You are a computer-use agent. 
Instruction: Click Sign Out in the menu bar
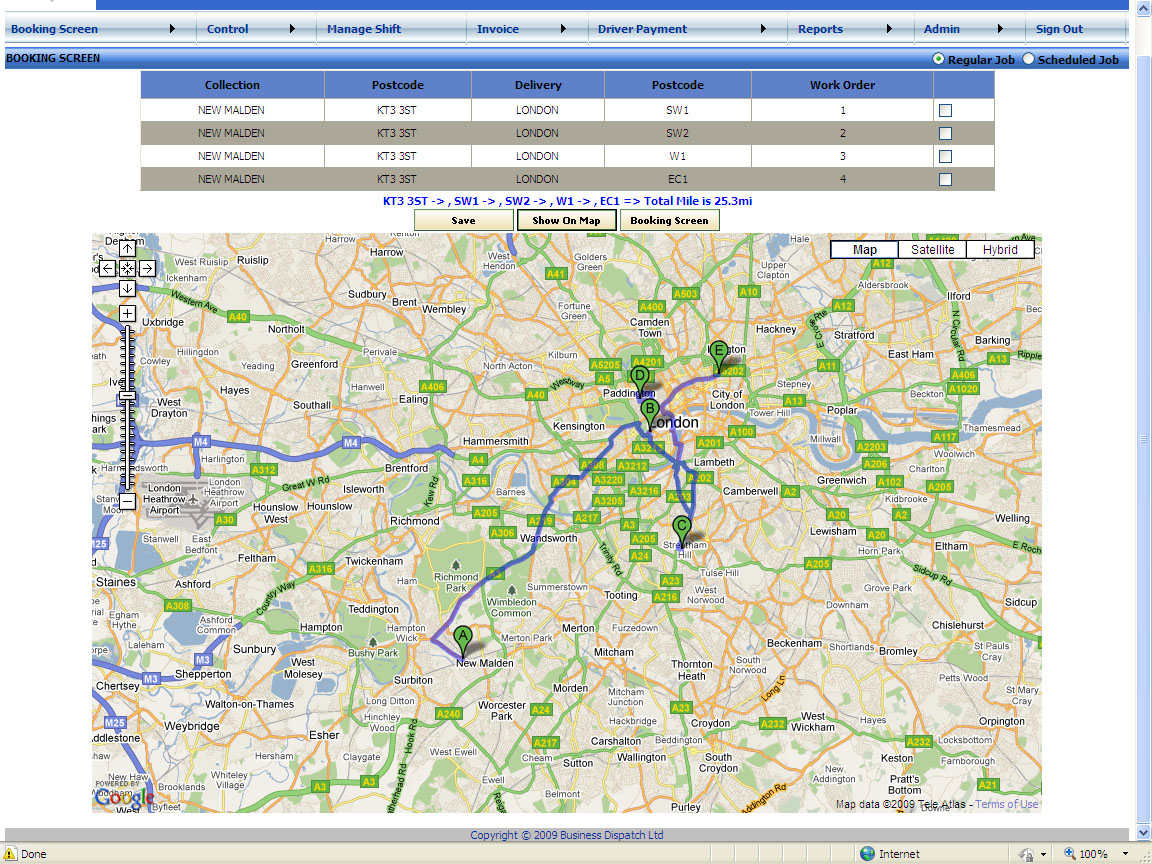(1059, 29)
